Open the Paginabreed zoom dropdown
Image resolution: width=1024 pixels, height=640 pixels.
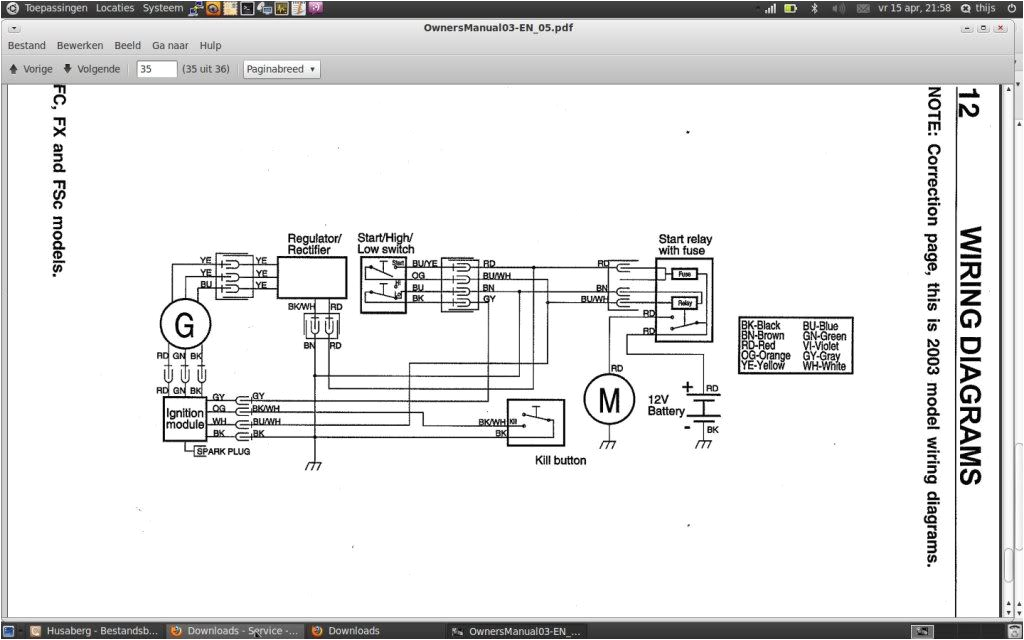[x=281, y=69]
